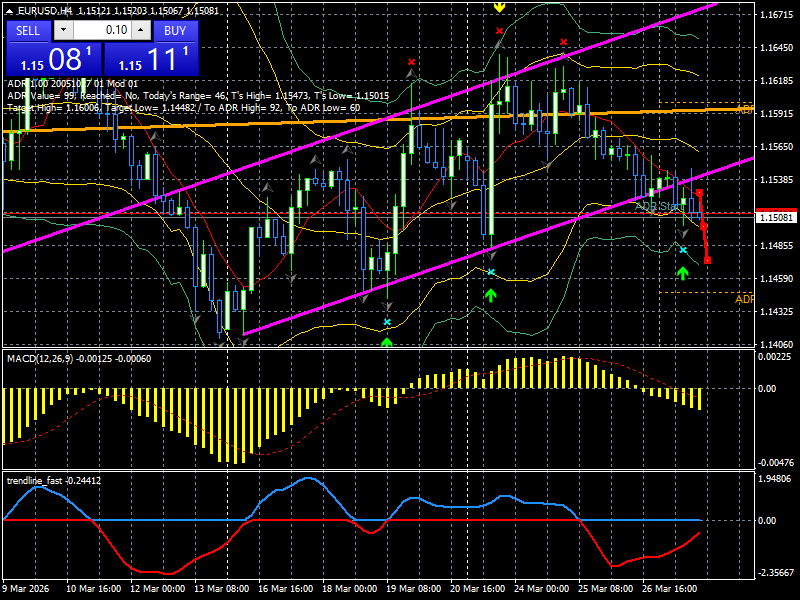Click the 10 Mar 16:00 time axis label

click(x=93, y=588)
